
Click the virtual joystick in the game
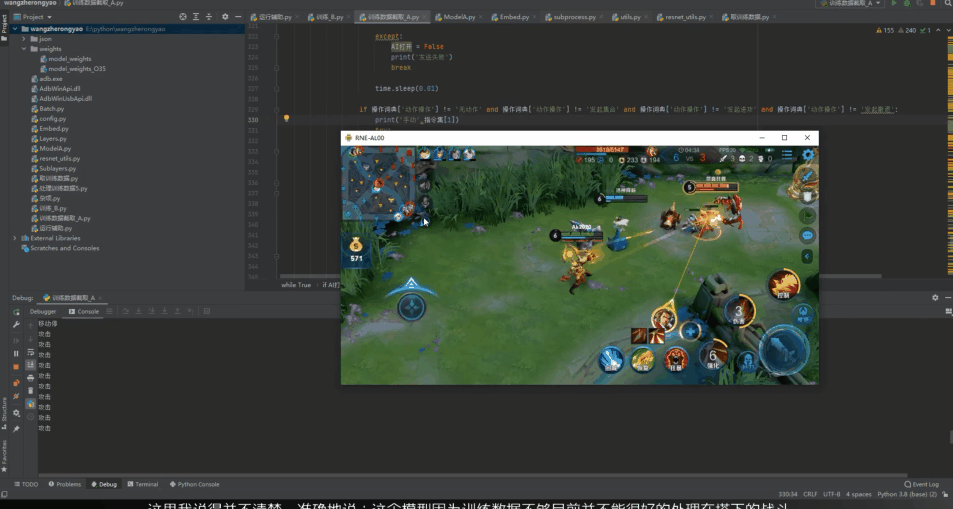coord(411,306)
